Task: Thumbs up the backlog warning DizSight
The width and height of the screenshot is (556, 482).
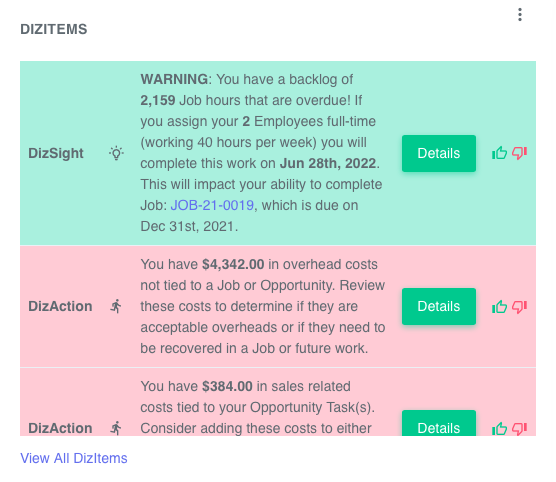Action: [x=499, y=153]
